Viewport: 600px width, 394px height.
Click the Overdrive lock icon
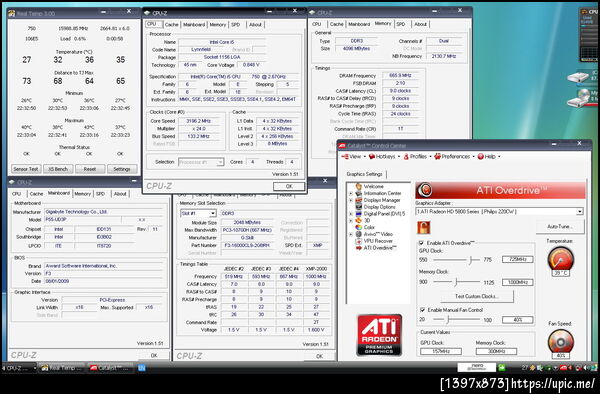click(424, 227)
